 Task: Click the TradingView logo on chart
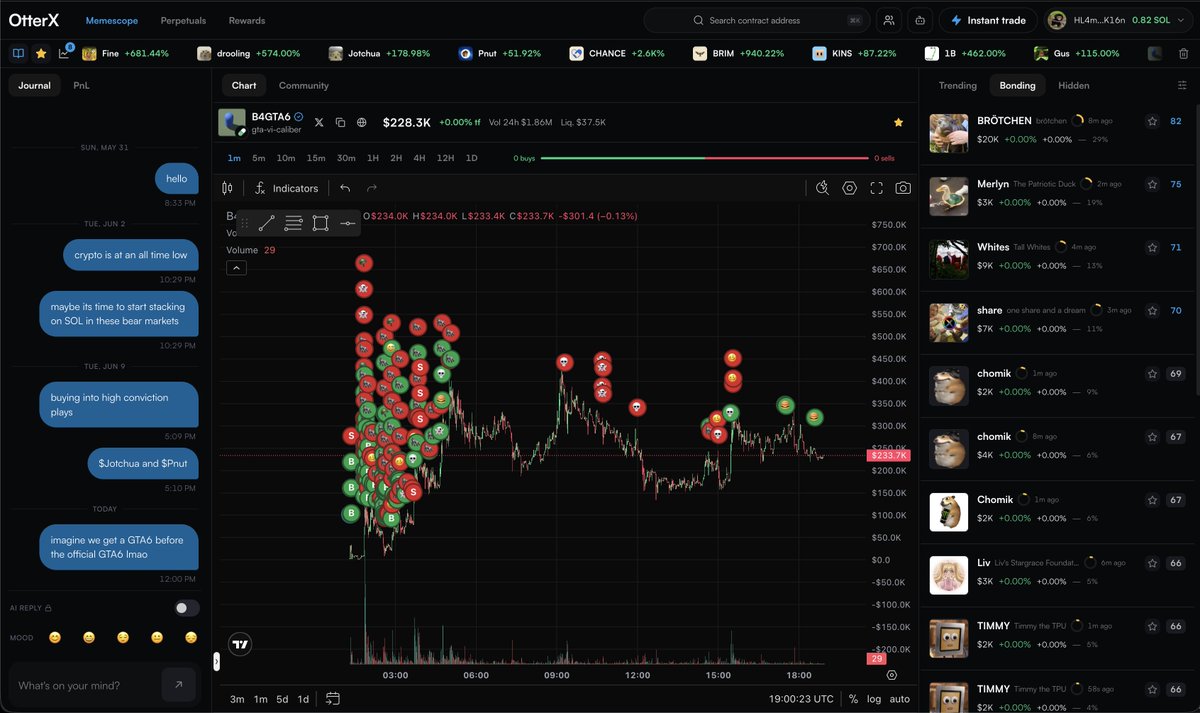(239, 645)
